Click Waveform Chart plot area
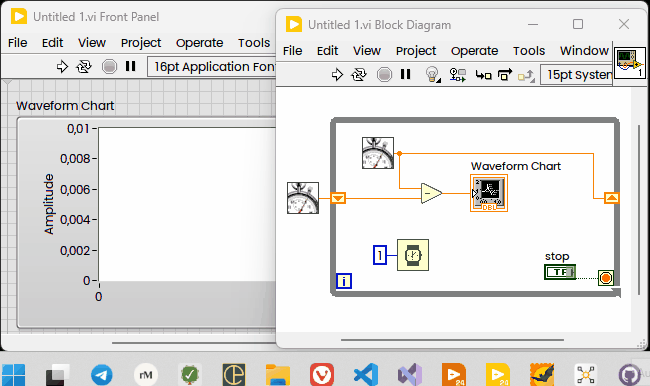Image resolution: width=650 pixels, height=386 pixels. click(187, 204)
